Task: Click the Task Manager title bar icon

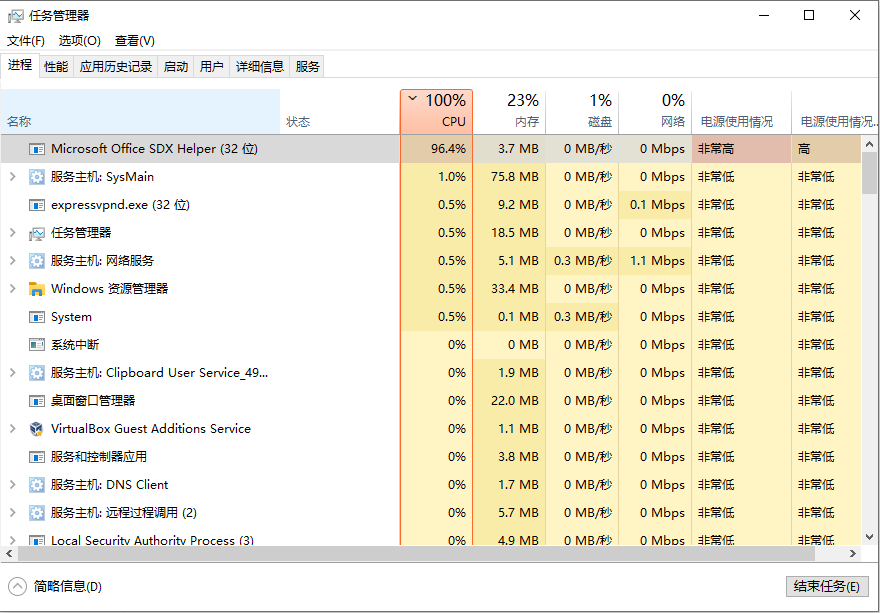Action: [x=16, y=16]
